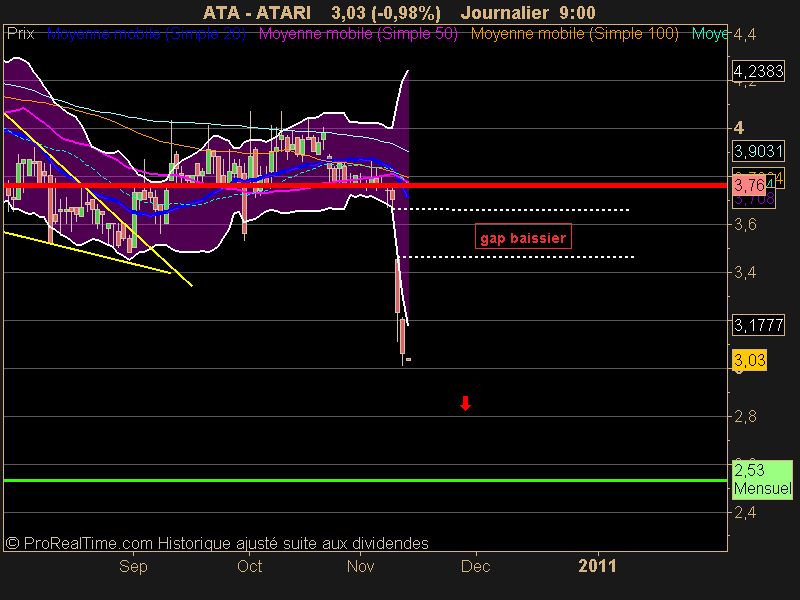Click the '3,03 (-0,98%)' quote in title

(x=386, y=13)
